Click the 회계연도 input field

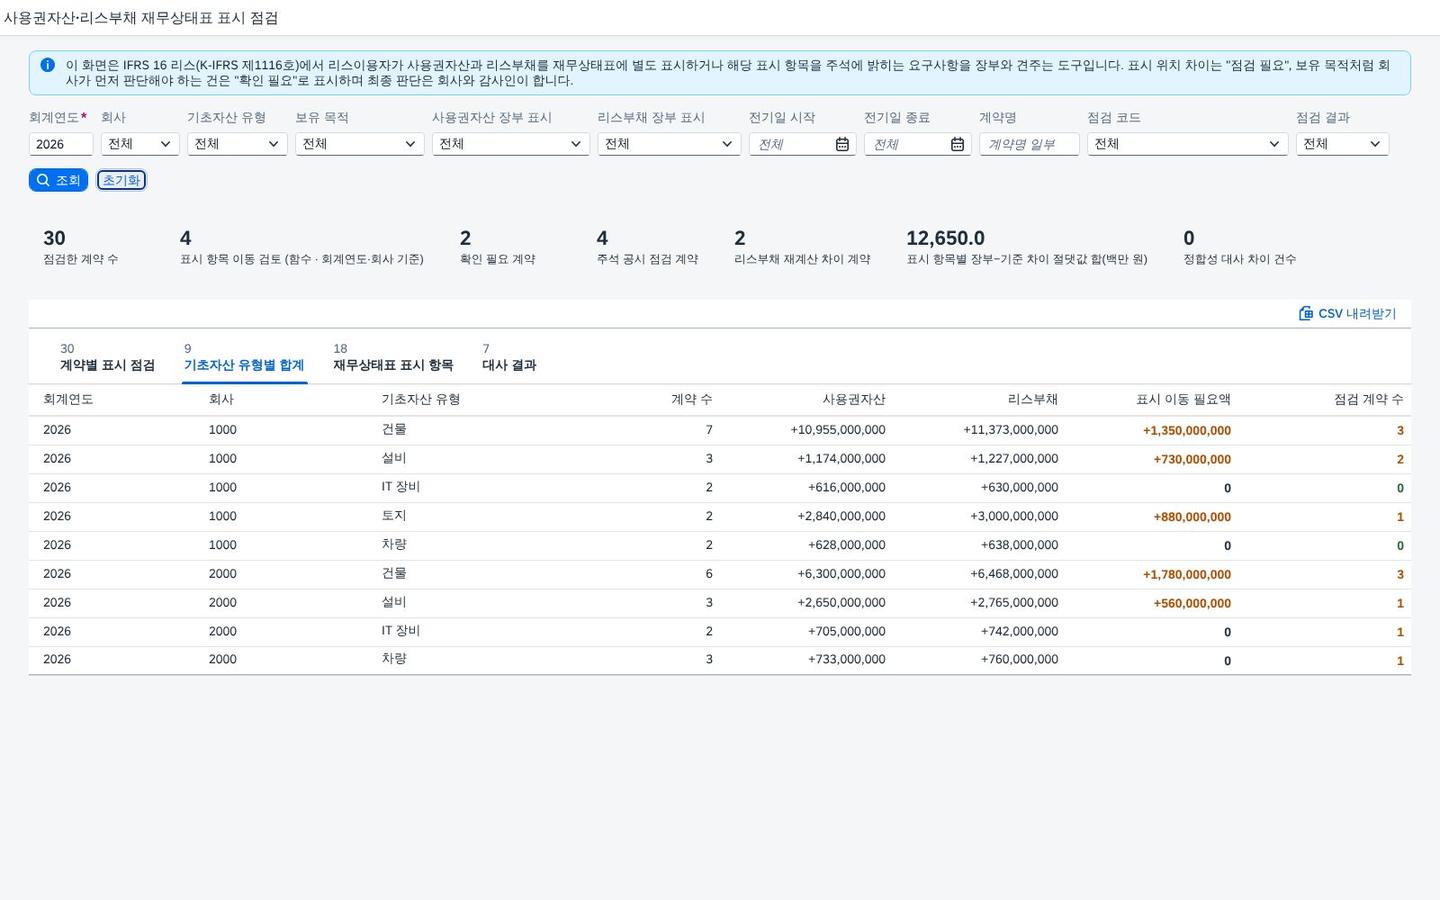[61, 144]
